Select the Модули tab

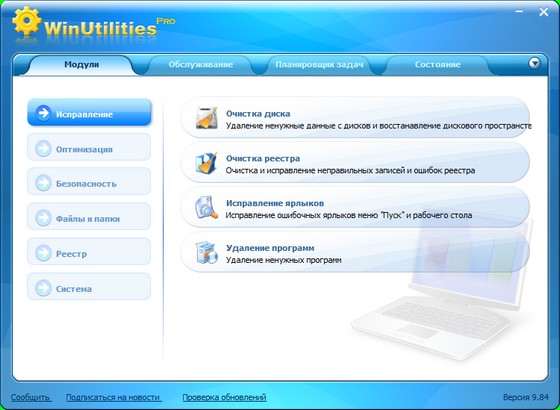pos(81,65)
